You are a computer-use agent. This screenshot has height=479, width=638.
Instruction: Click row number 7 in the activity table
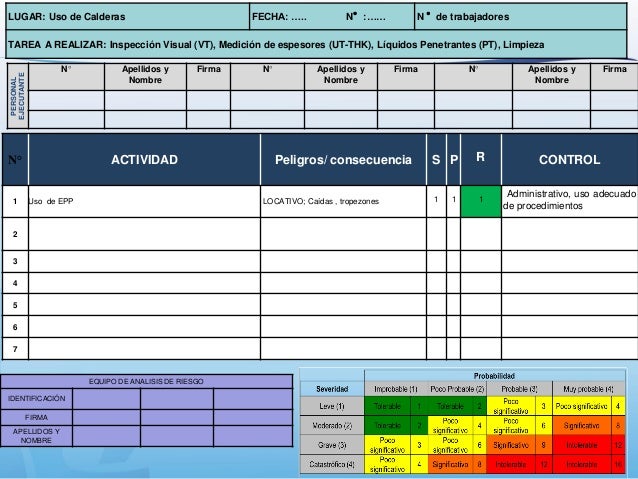pyautogui.click(x=15, y=349)
